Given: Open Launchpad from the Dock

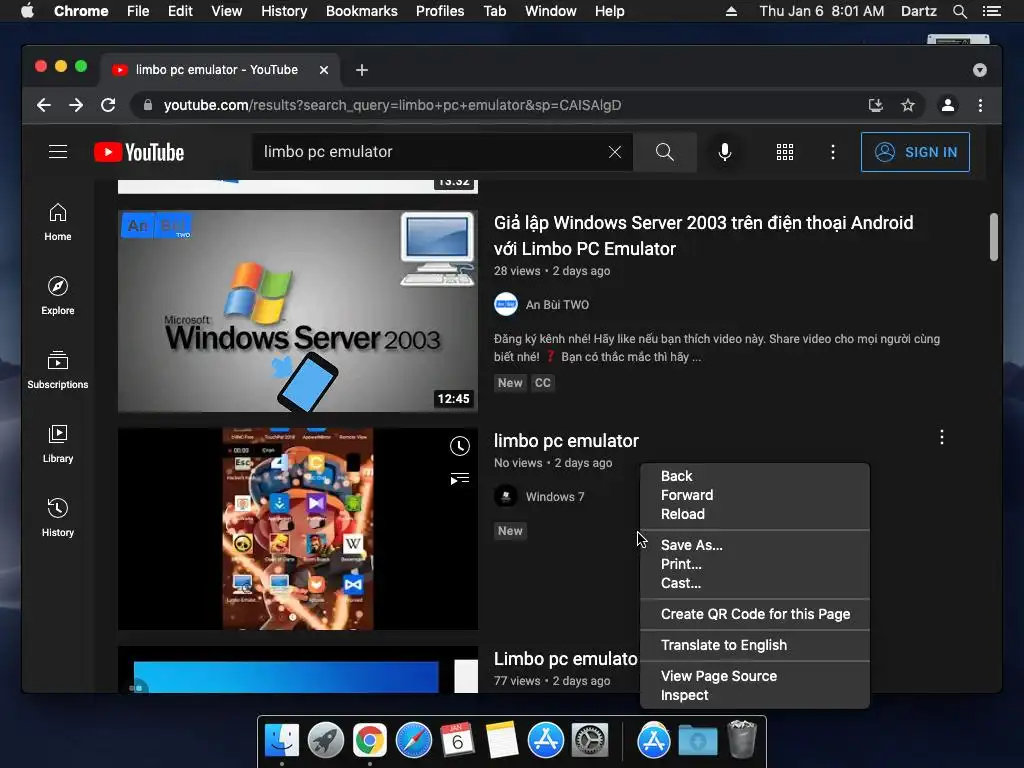Looking at the screenshot, I should 326,741.
